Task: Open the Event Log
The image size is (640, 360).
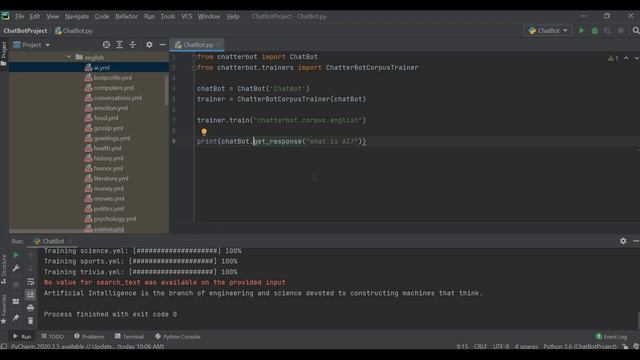Action: [611, 336]
